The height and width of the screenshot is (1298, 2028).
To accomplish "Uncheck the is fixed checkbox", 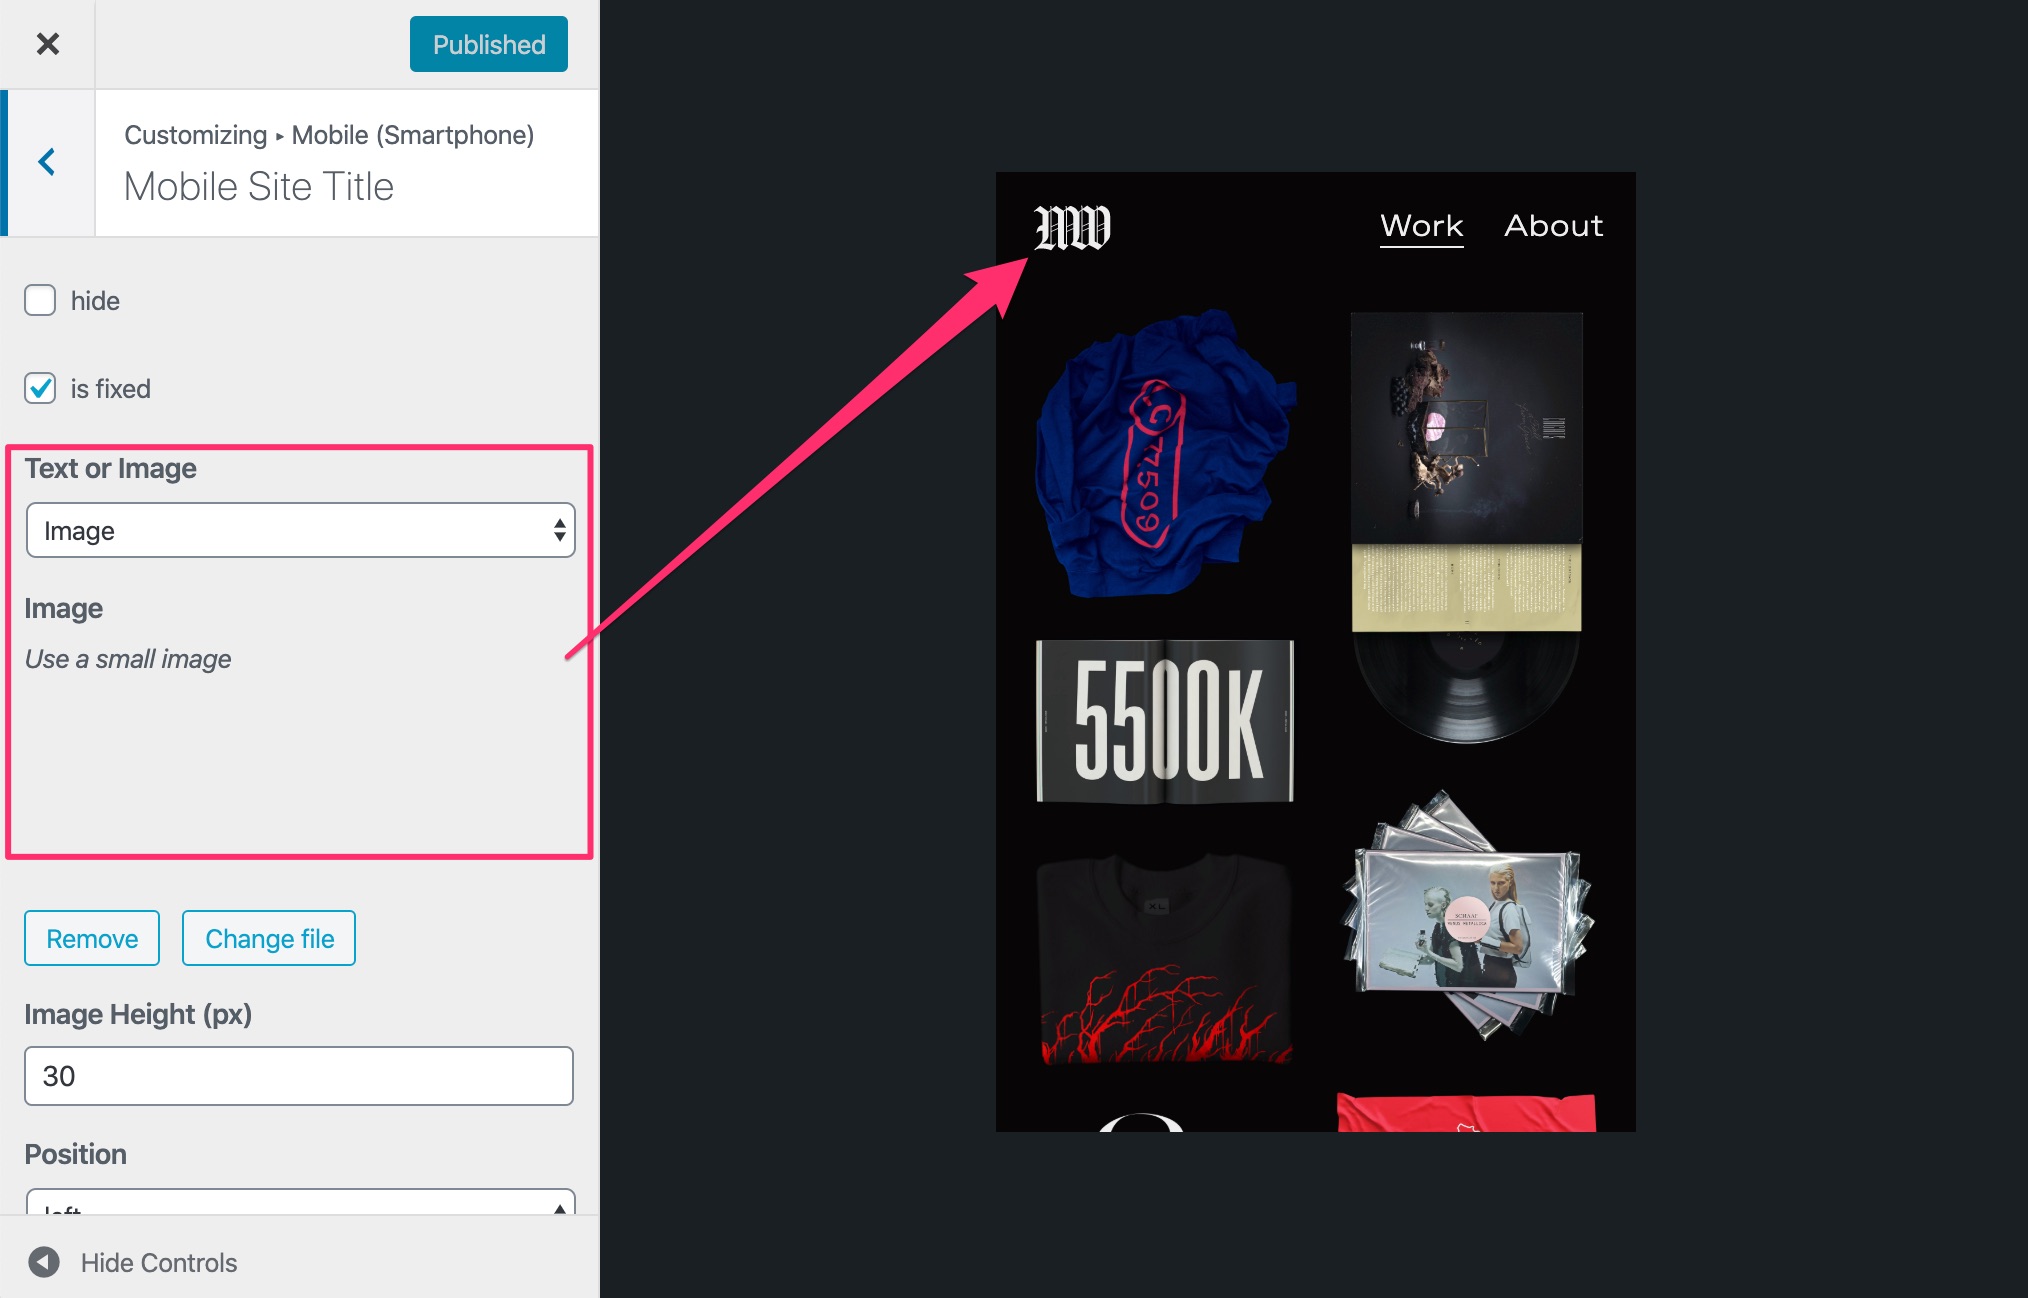I will point(40,388).
